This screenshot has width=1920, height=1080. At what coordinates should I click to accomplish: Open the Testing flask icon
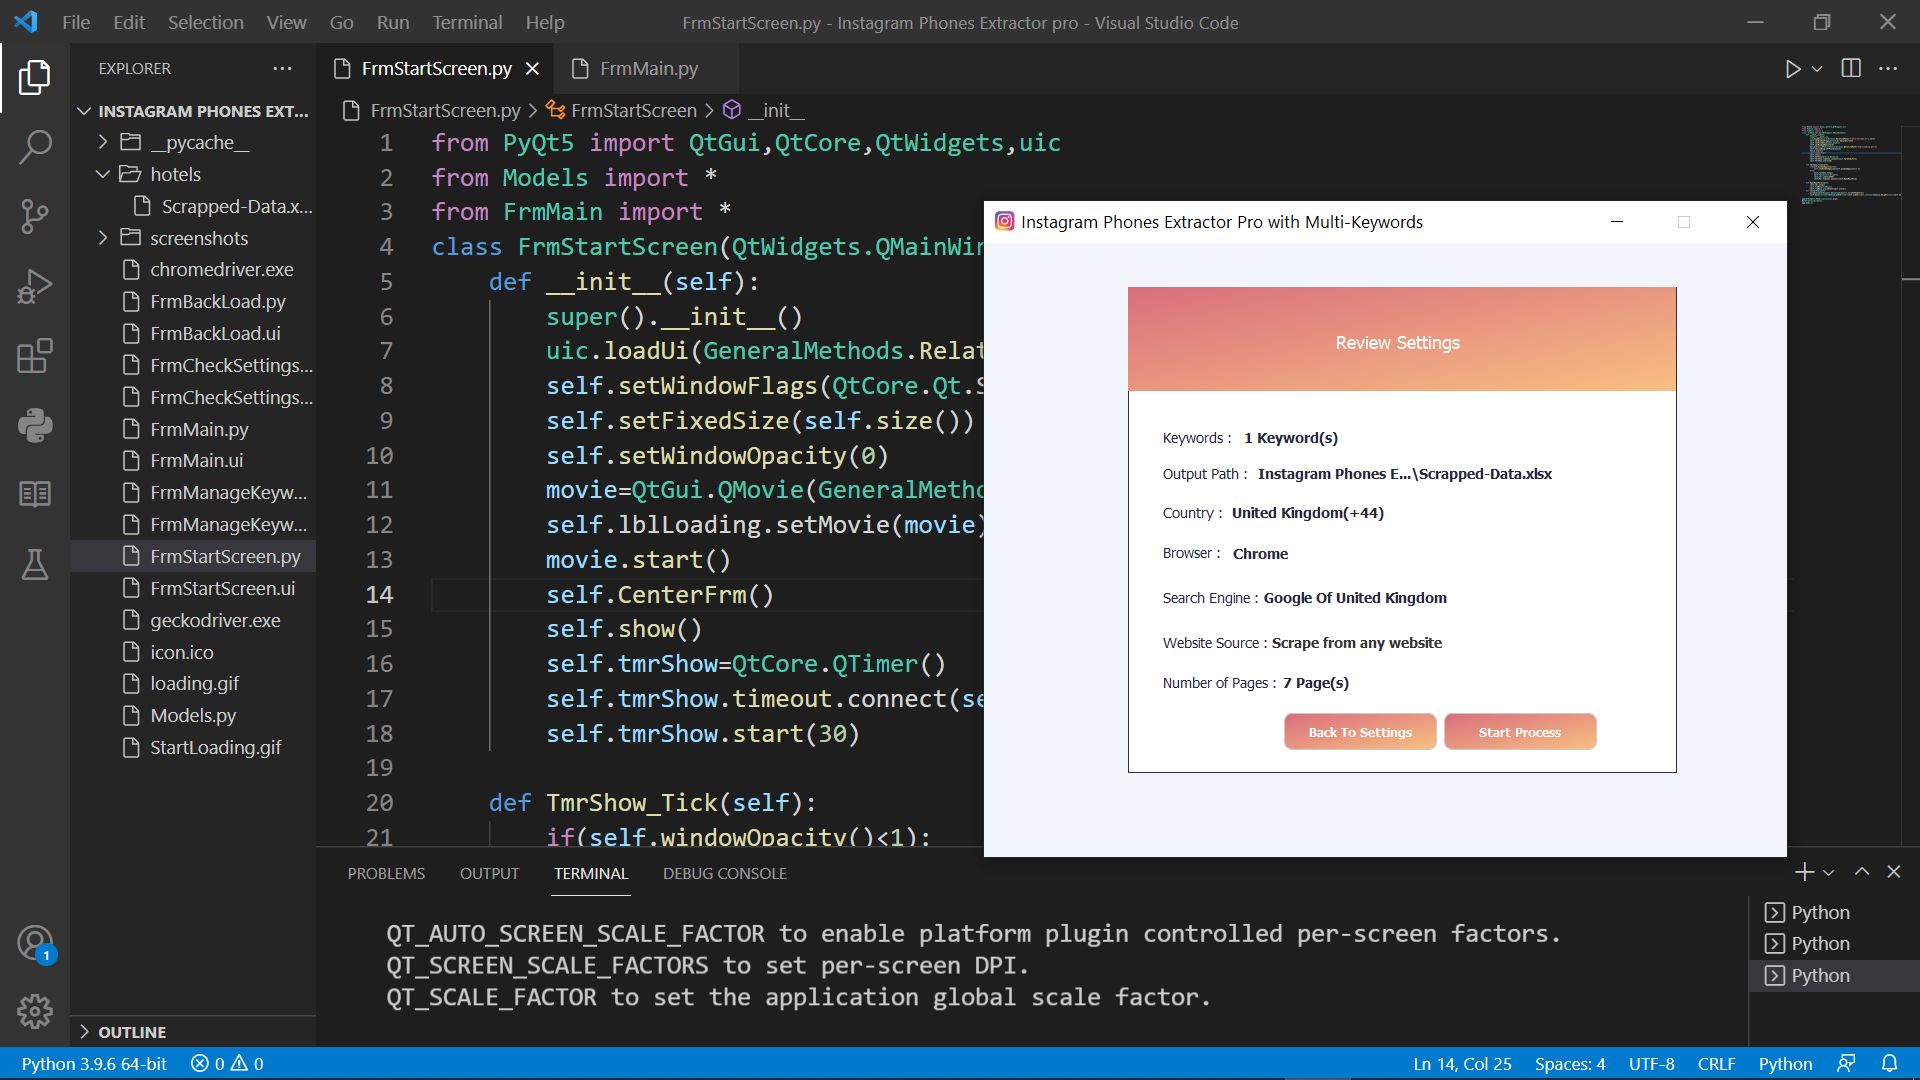[35, 564]
